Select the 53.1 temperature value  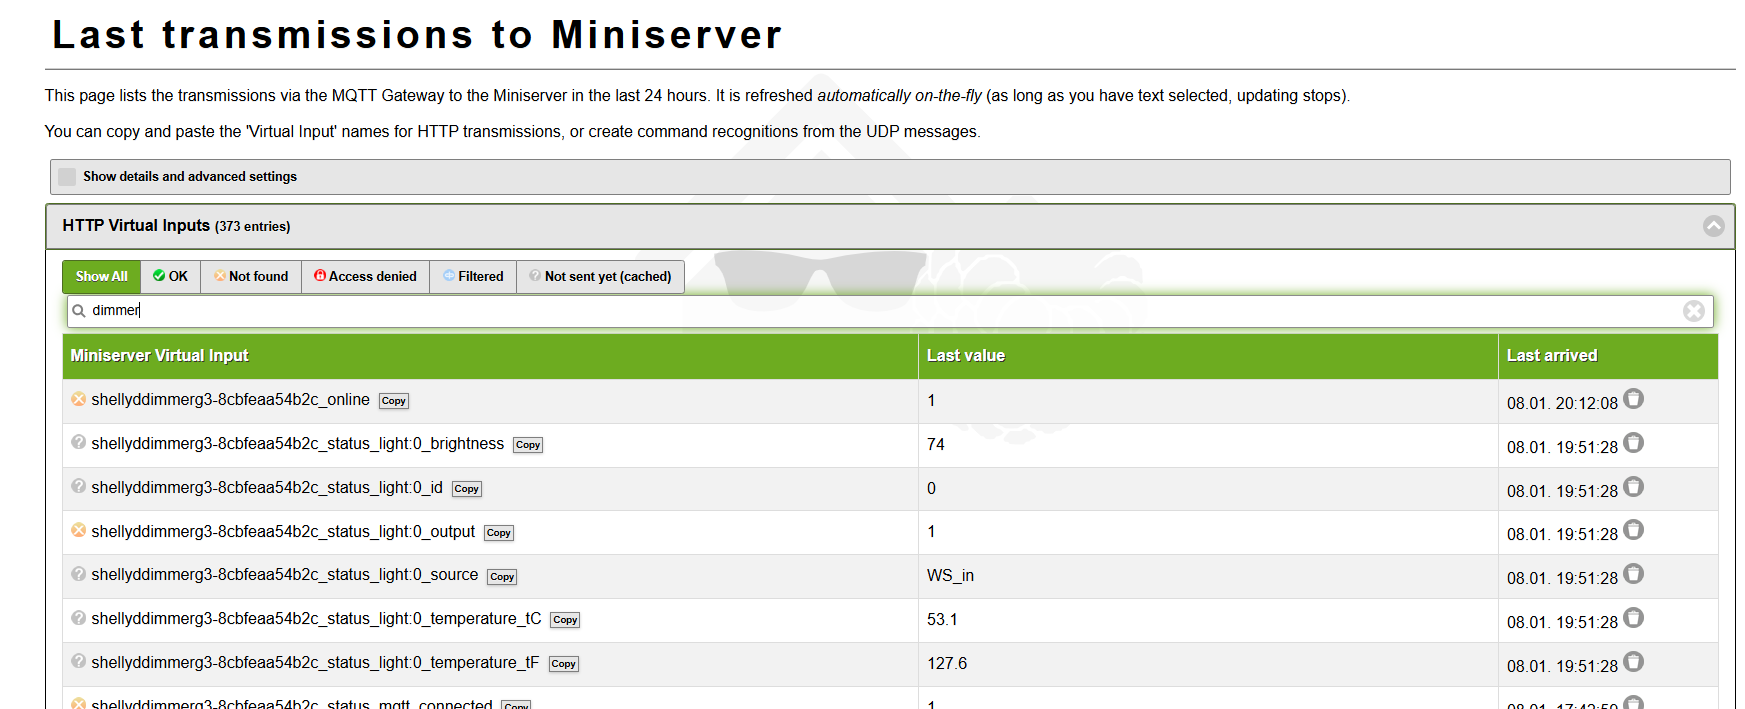[x=942, y=620]
